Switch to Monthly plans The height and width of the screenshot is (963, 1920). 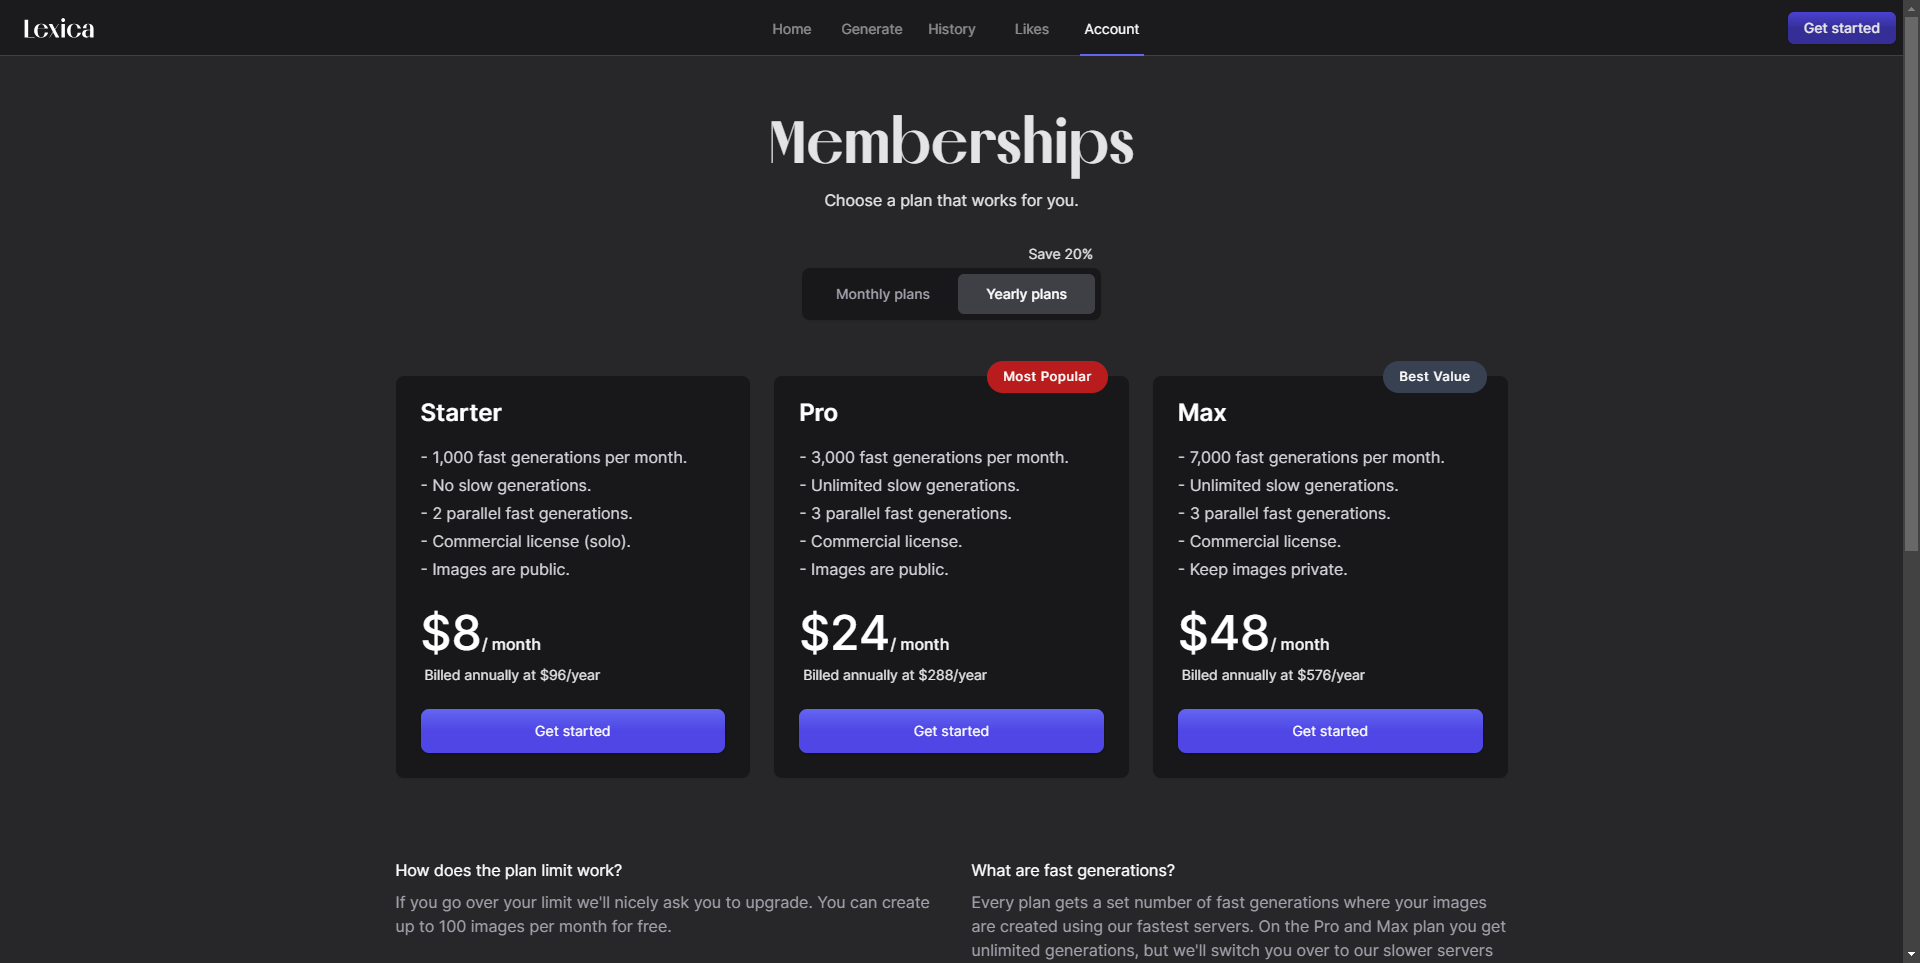pyautogui.click(x=882, y=294)
